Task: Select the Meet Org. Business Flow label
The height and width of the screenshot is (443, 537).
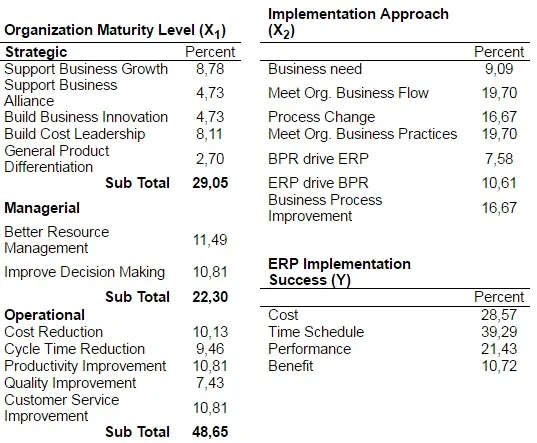Action: pos(348,93)
